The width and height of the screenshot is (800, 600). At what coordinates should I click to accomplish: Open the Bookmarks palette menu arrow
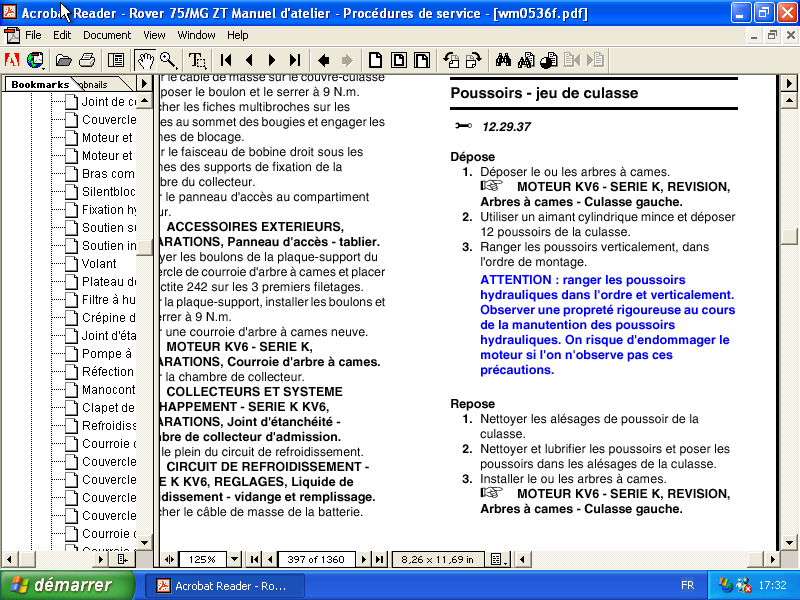(x=144, y=83)
